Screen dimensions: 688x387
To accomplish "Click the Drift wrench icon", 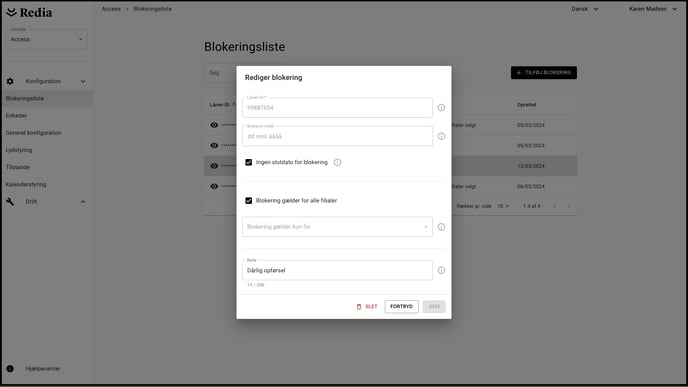I will tap(10, 201).
